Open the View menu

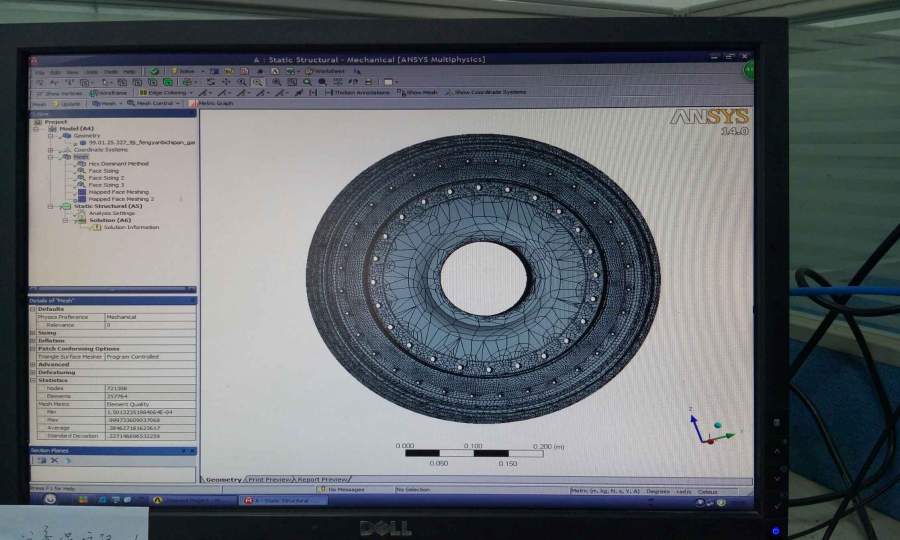[73, 72]
